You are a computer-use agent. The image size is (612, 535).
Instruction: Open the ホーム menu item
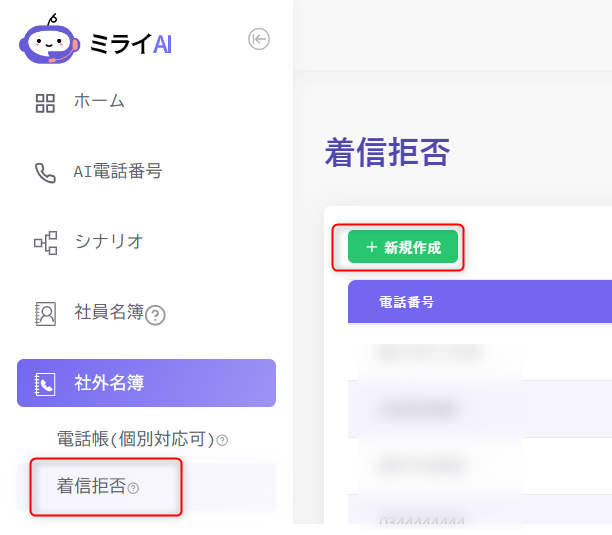click(99, 101)
